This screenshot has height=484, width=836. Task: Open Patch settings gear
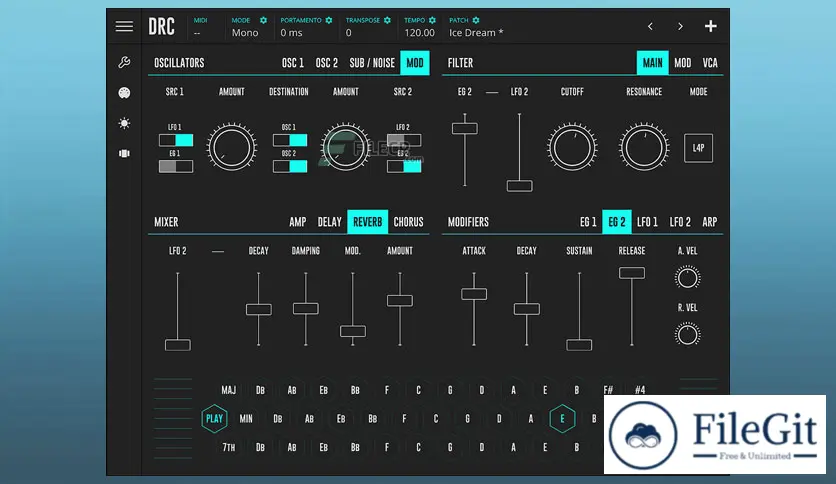pyautogui.click(x=476, y=20)
